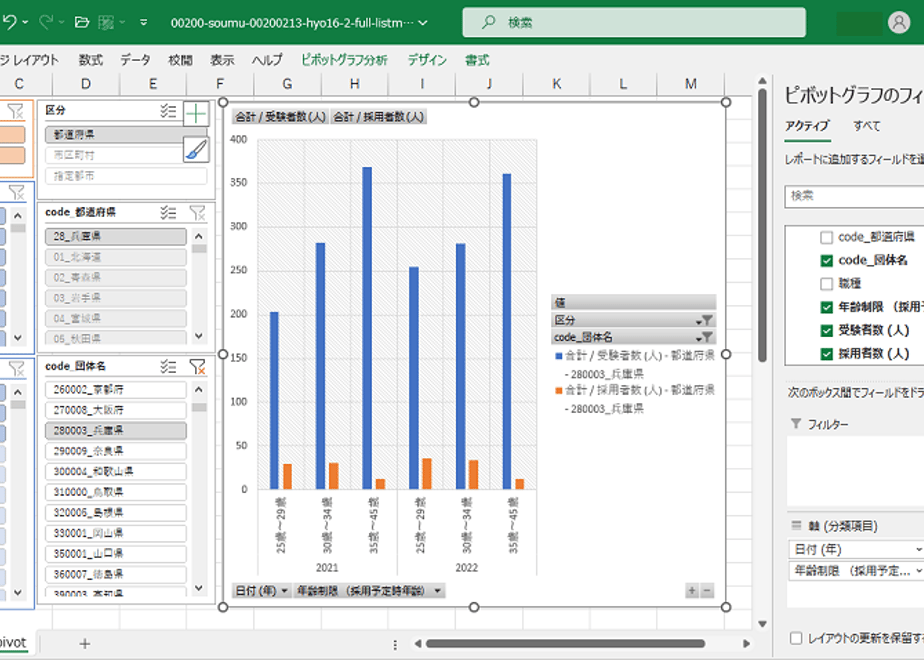
Task: Switch to アクティブ tab in field pane
Action: tap(807, 126)
